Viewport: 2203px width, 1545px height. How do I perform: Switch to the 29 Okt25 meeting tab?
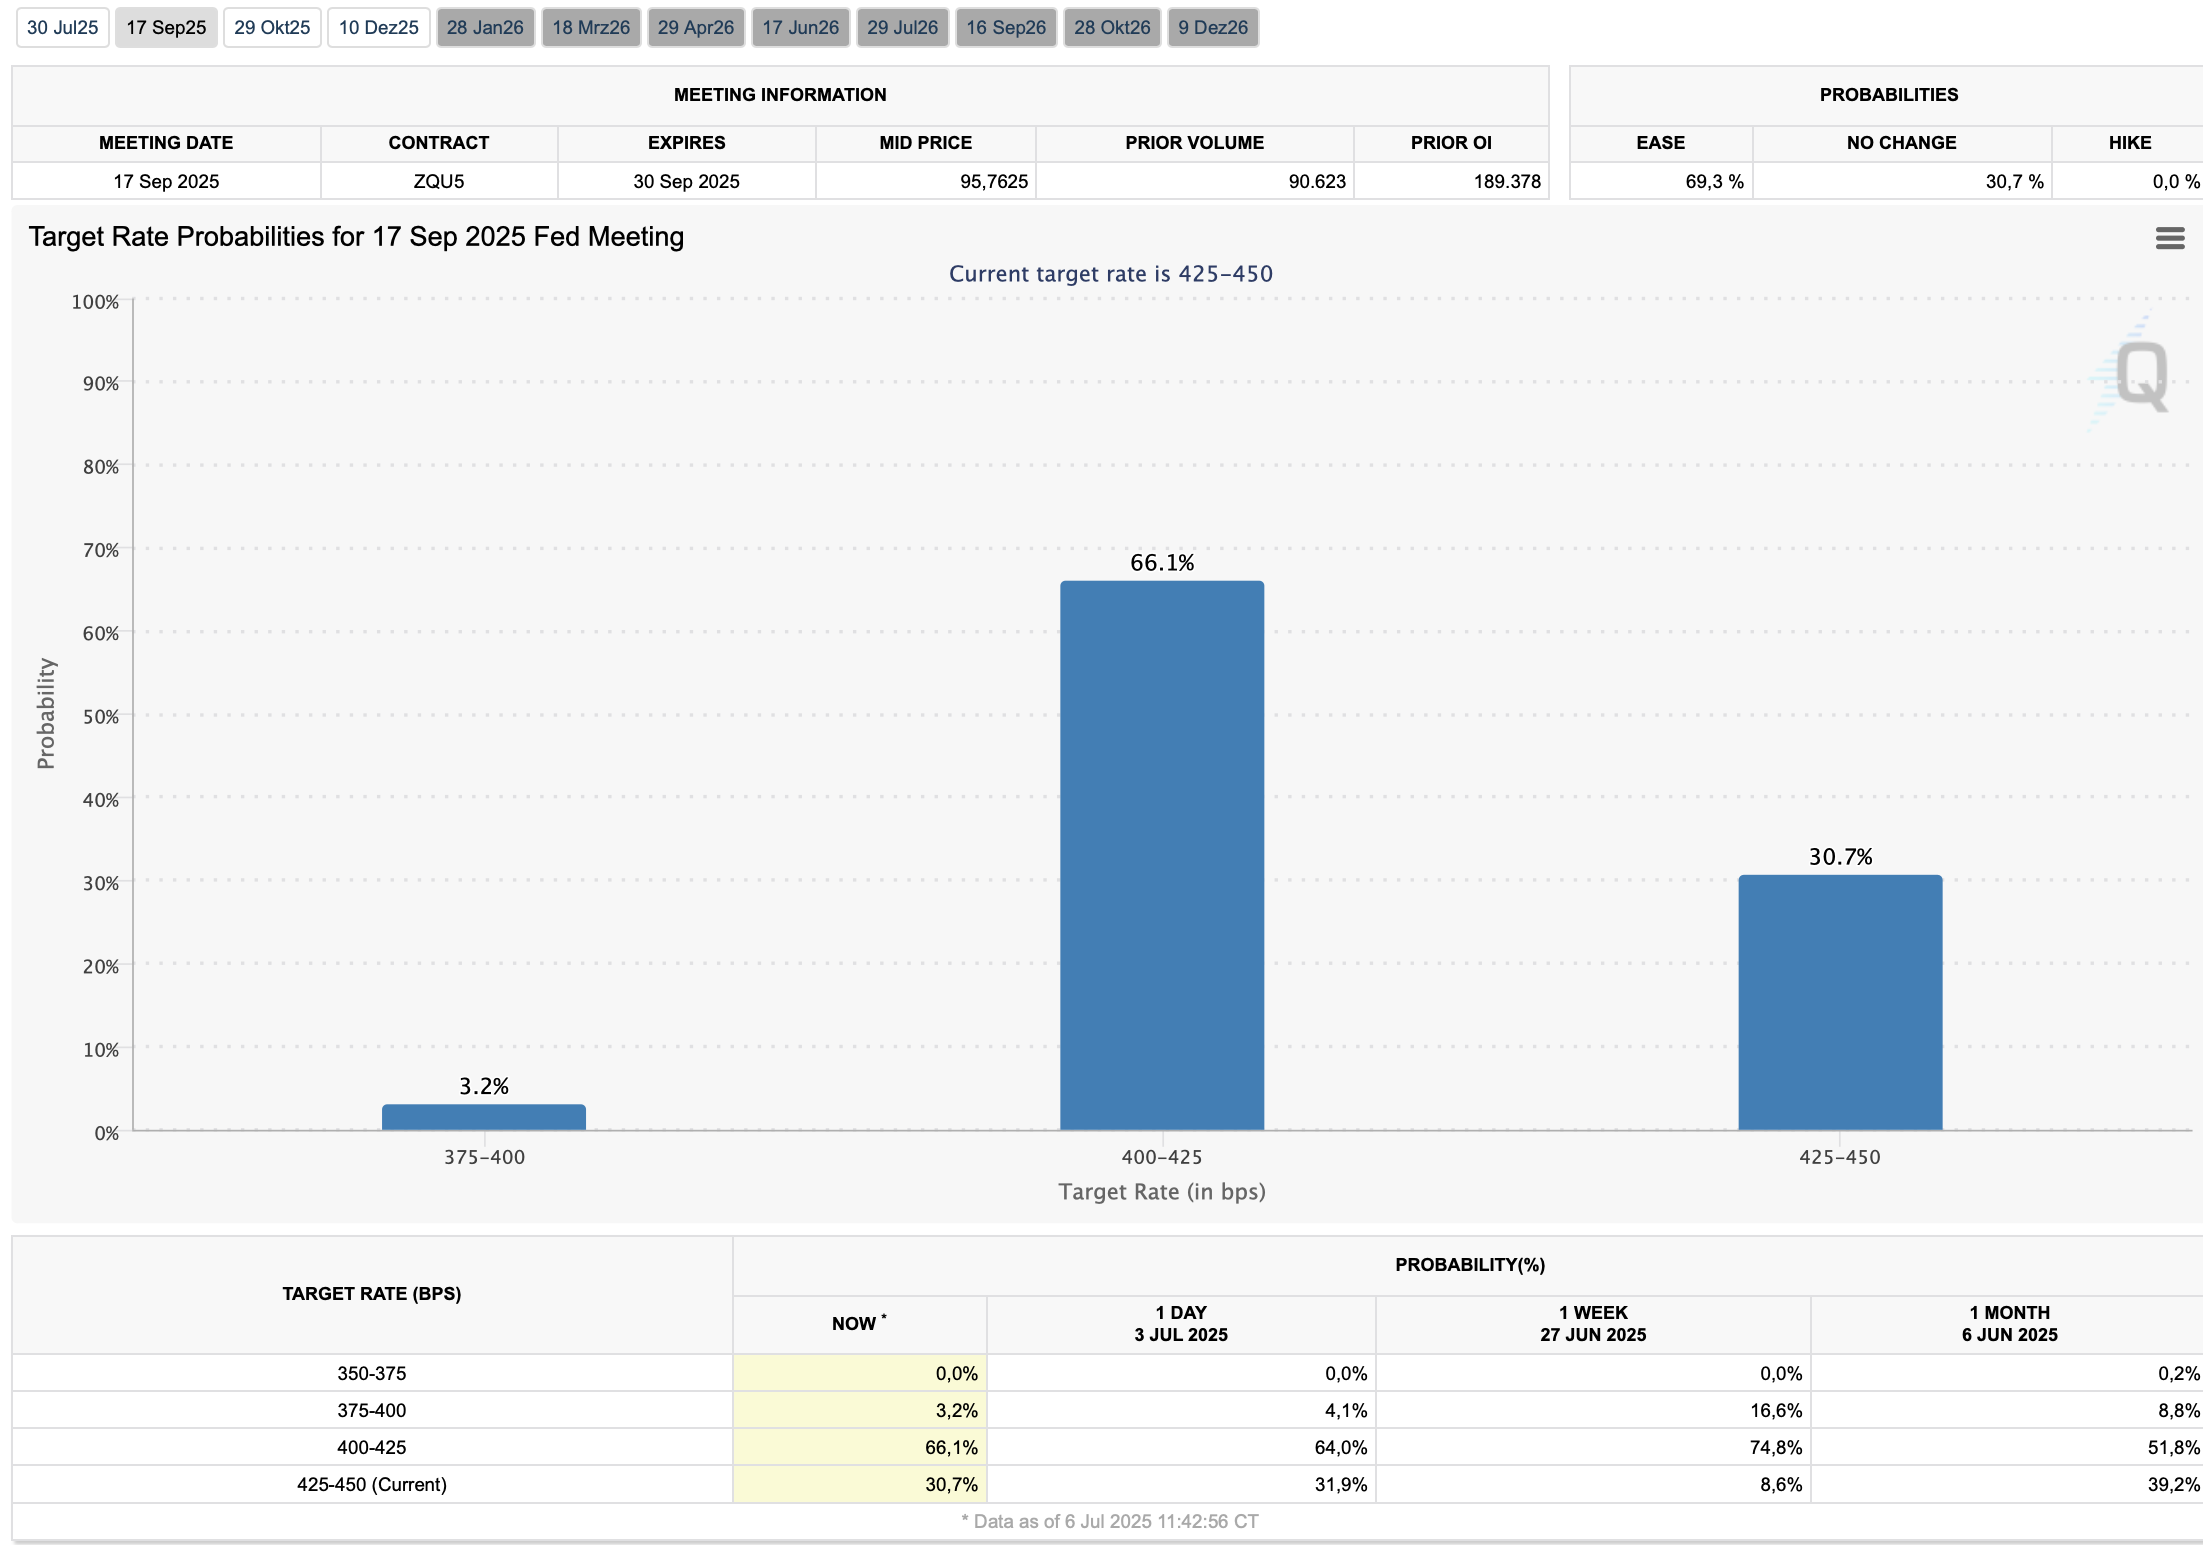pyautogui.click(x=272, y=28)
